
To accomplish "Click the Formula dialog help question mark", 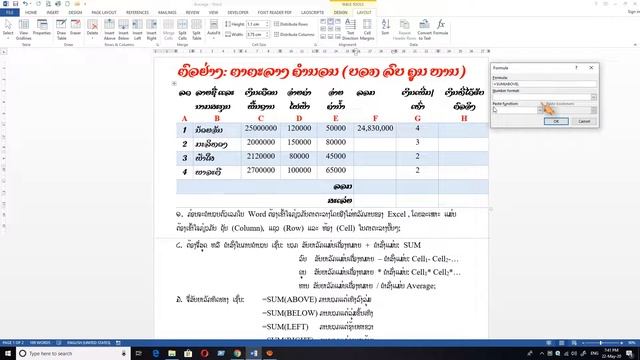I will click(x=576, y=68).
